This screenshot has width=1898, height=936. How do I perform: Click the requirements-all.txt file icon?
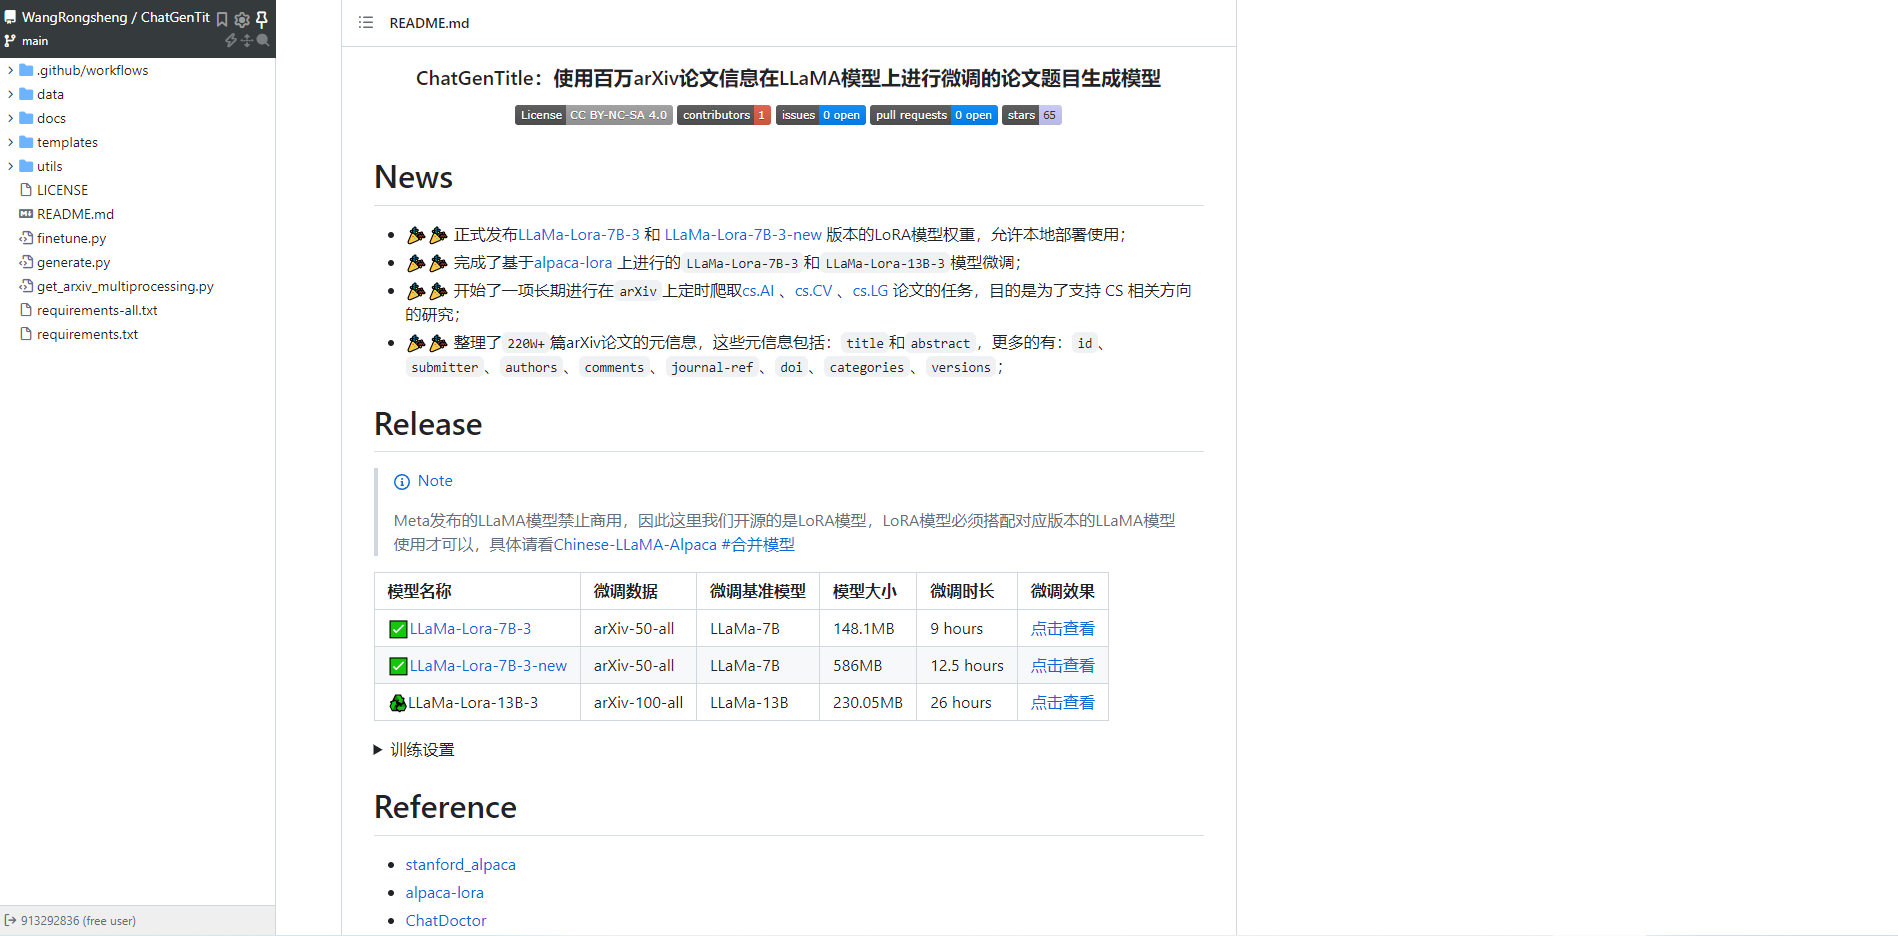click(x=26, y=309)
